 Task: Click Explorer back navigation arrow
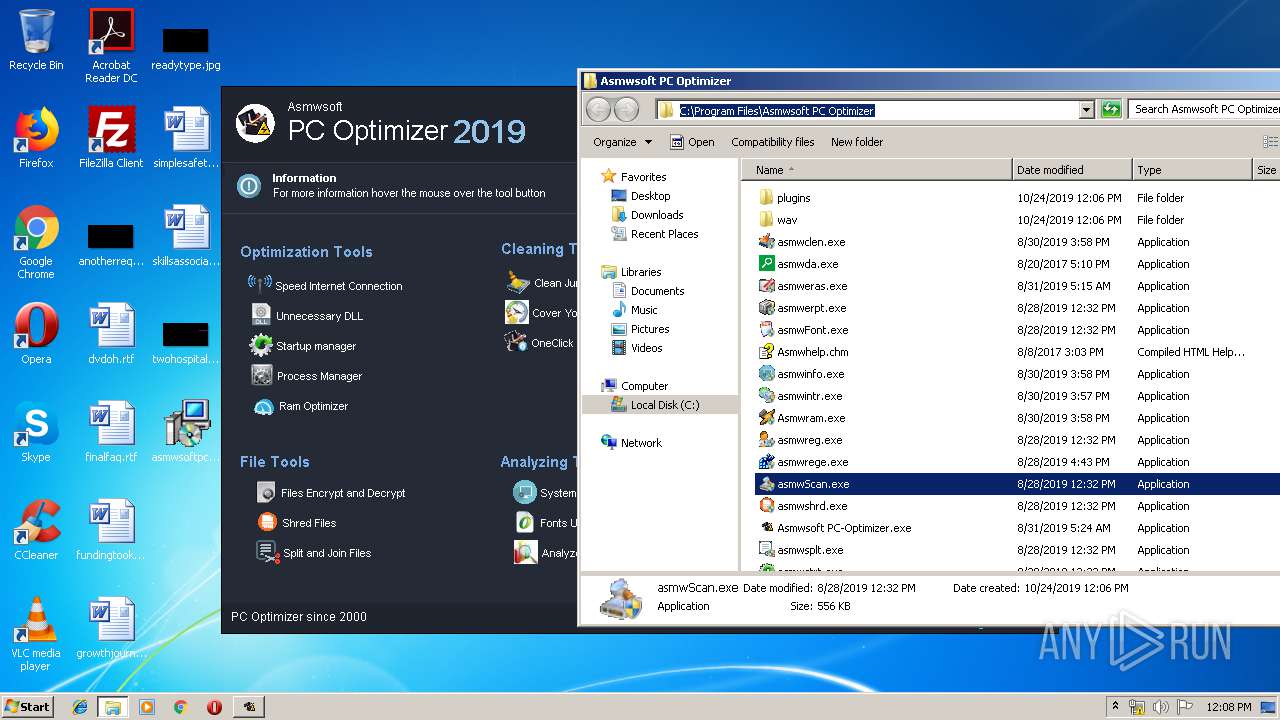pyautogui.click(x=598, y=110)
